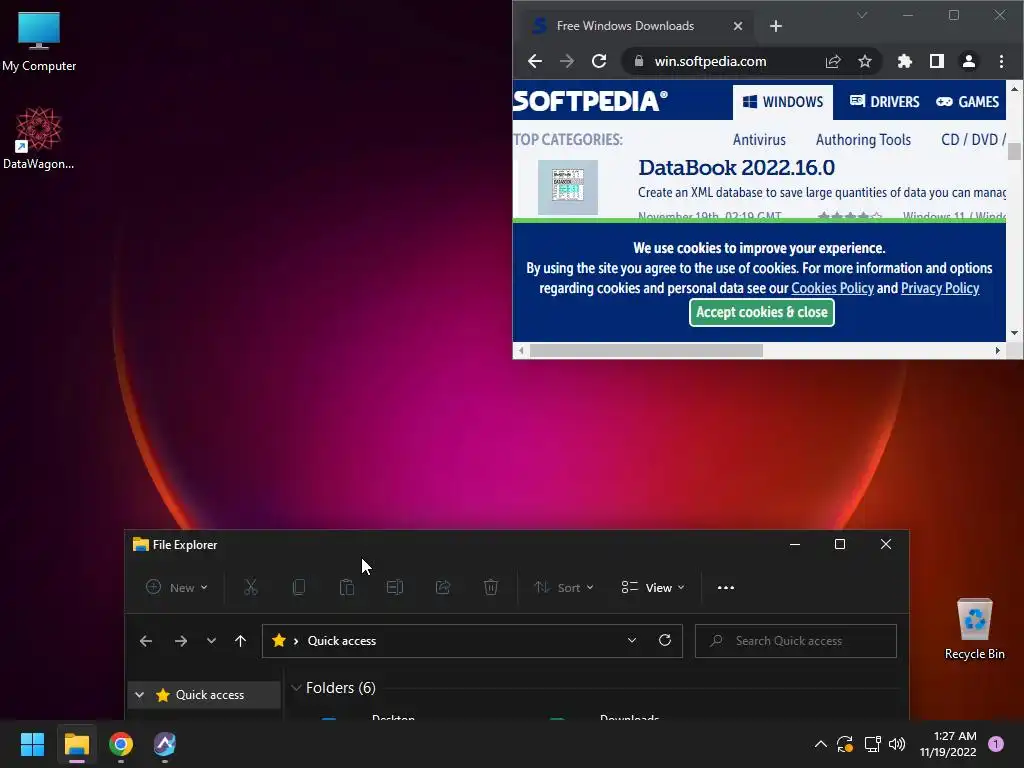Open the Cookies Policy link
Screen dimensions: 1024x768
point(832,288)
